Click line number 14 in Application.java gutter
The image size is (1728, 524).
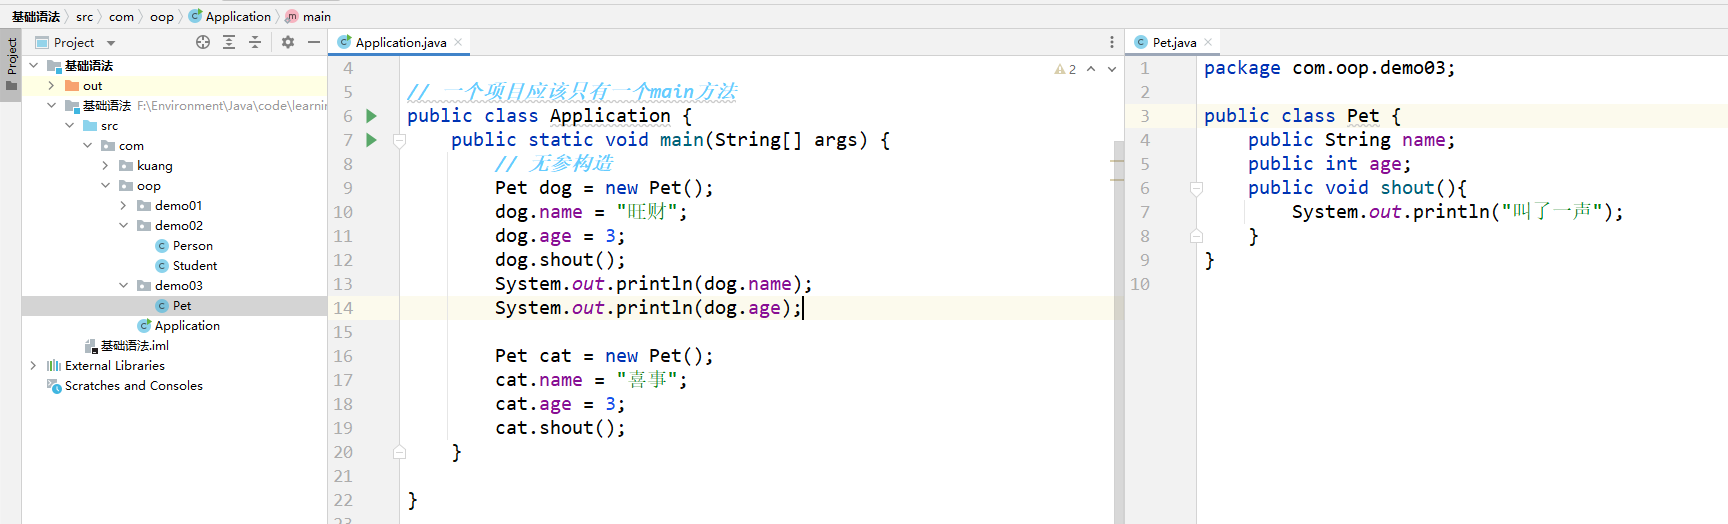coord(343,308)
